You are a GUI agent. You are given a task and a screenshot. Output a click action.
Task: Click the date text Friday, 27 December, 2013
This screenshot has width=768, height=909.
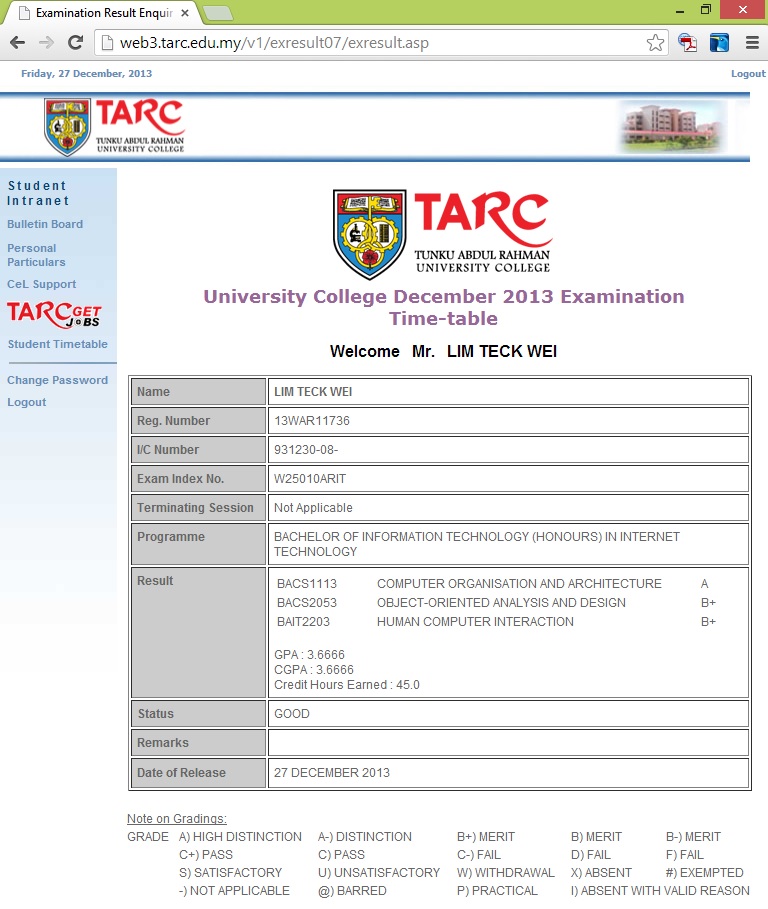pyautogui.click(x=86, y=74)
